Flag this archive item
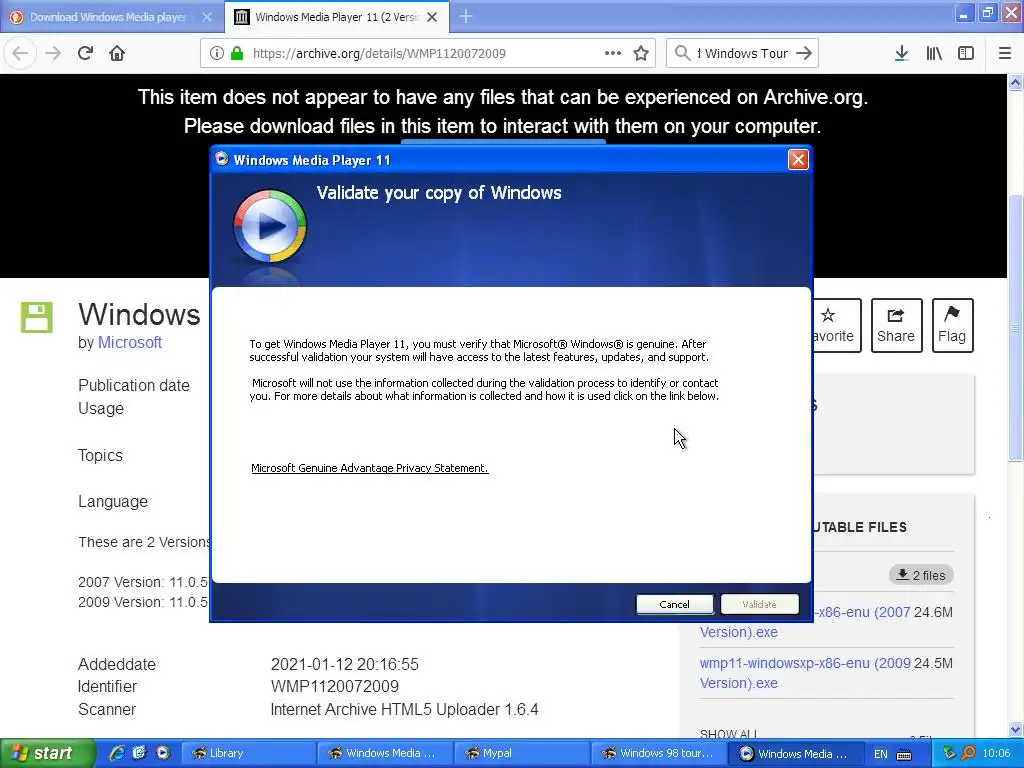This screenshot has height=768, width=1024. [952, 325]
